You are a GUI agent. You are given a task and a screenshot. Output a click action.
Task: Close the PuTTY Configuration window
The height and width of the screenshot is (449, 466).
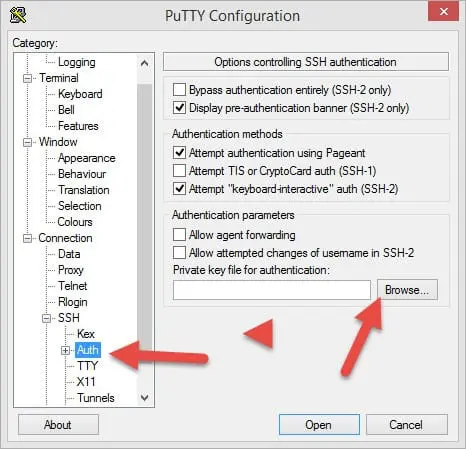pyautogui.click(x=443, y=12)
